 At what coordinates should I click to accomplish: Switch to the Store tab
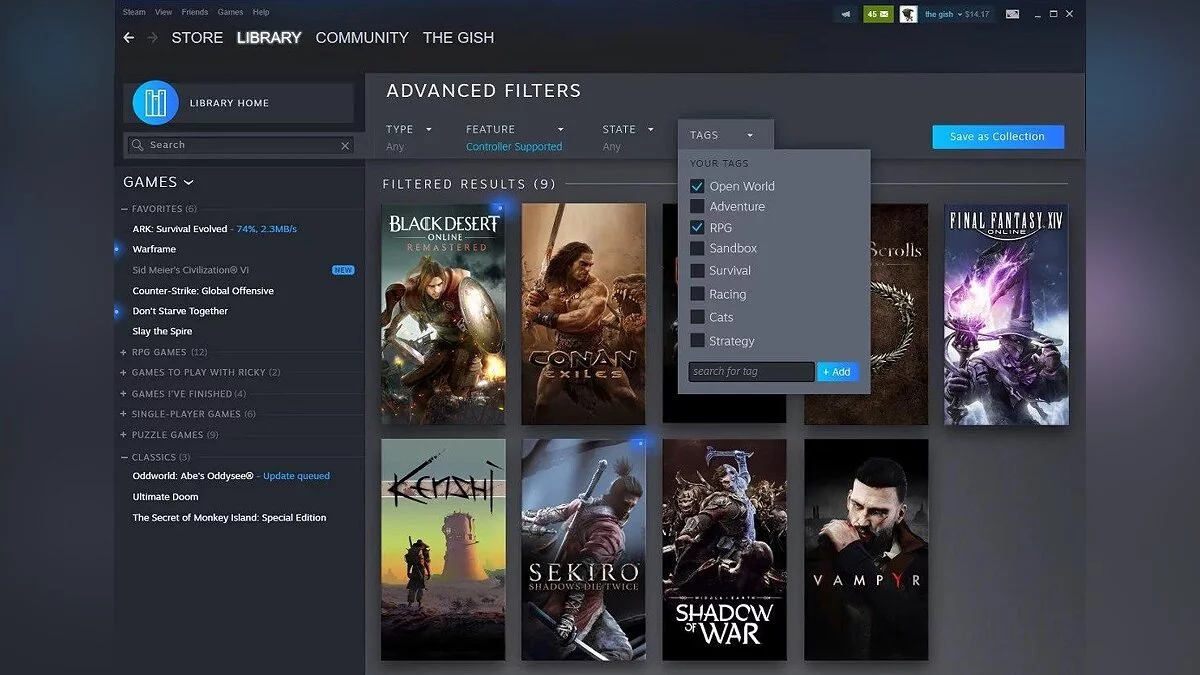[197, 38]
